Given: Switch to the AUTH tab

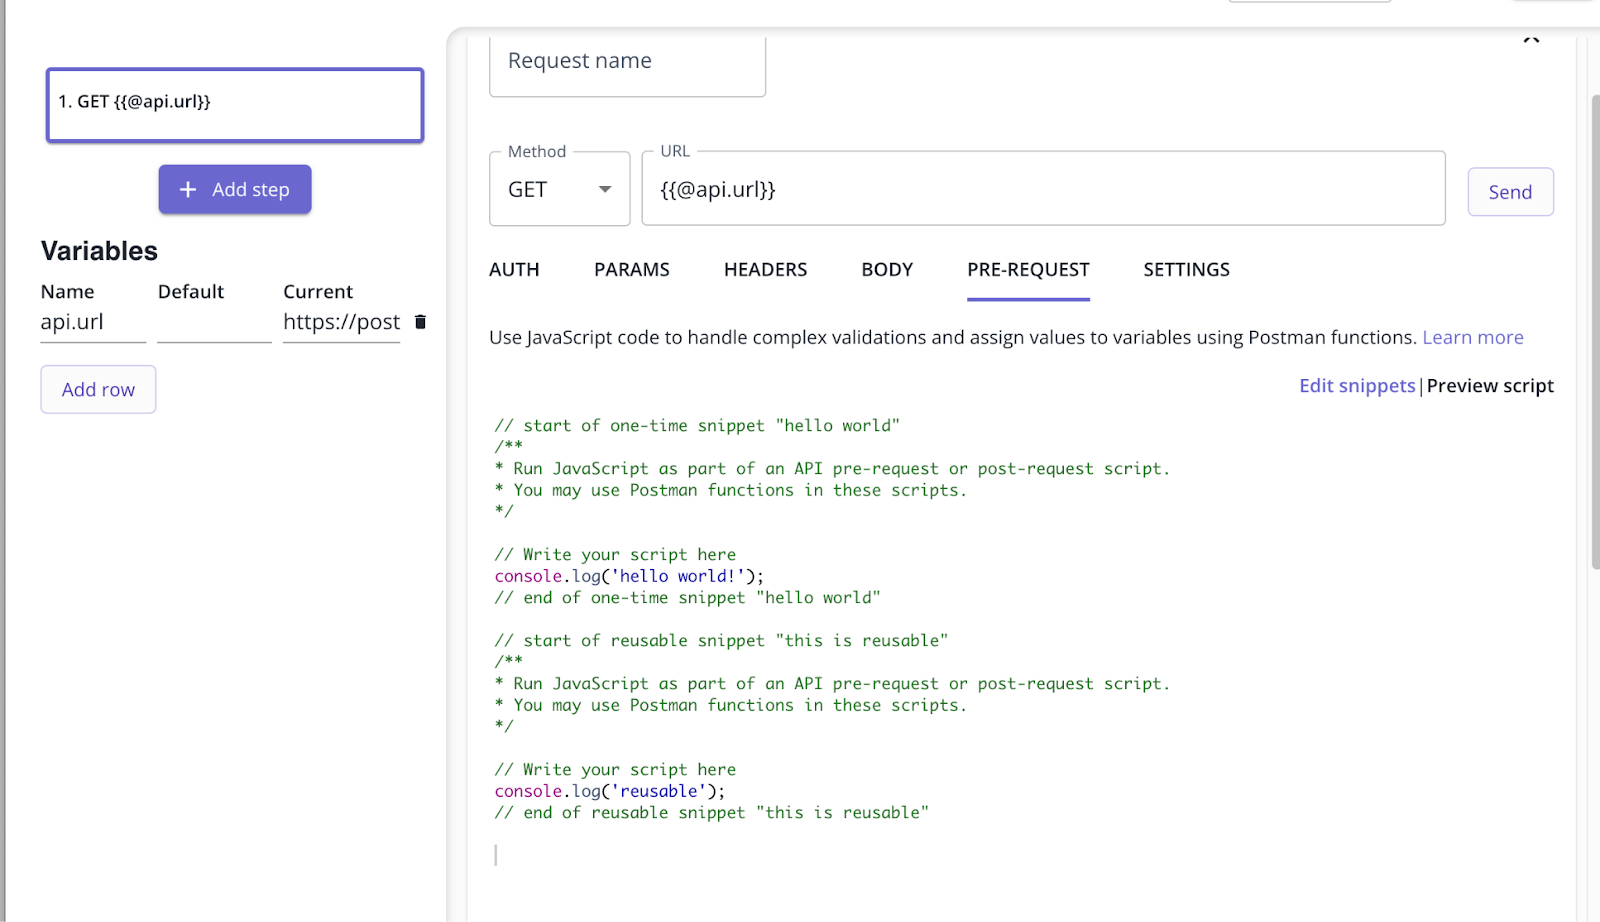Looking at the screenshot, I should tap(514, 270).
